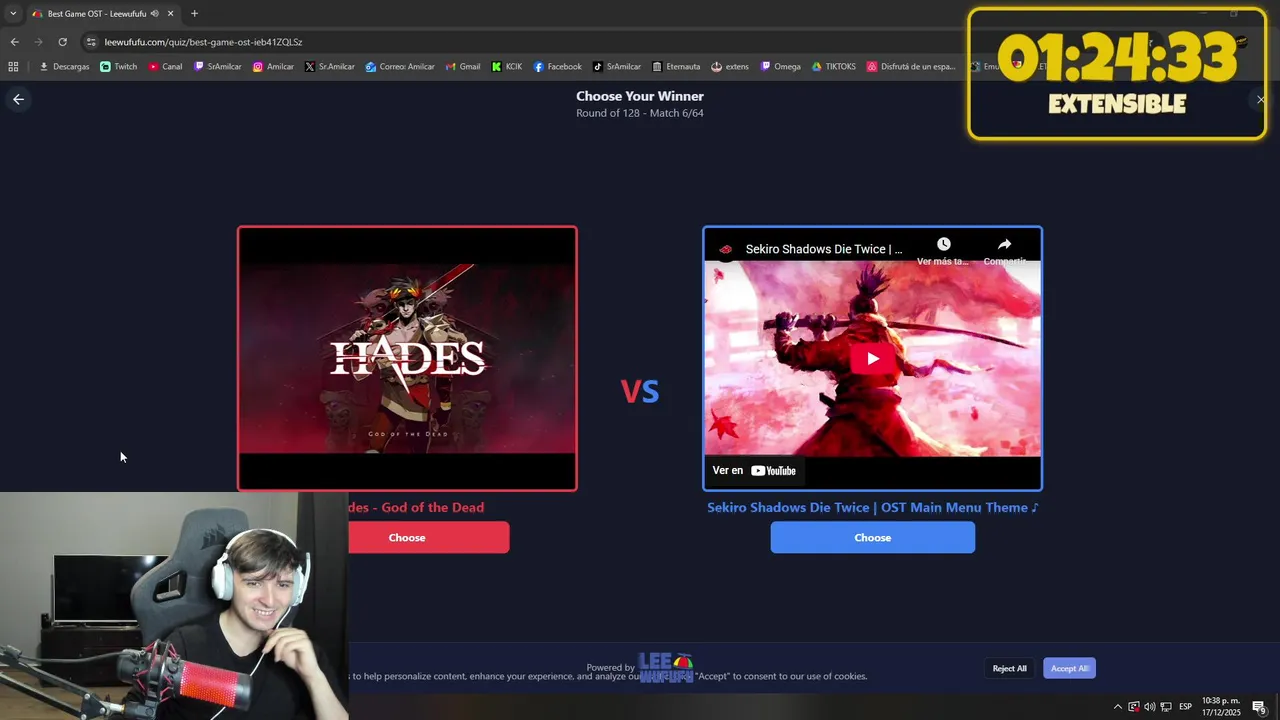Open Sekiro video via Ver en YouTube

754,470
